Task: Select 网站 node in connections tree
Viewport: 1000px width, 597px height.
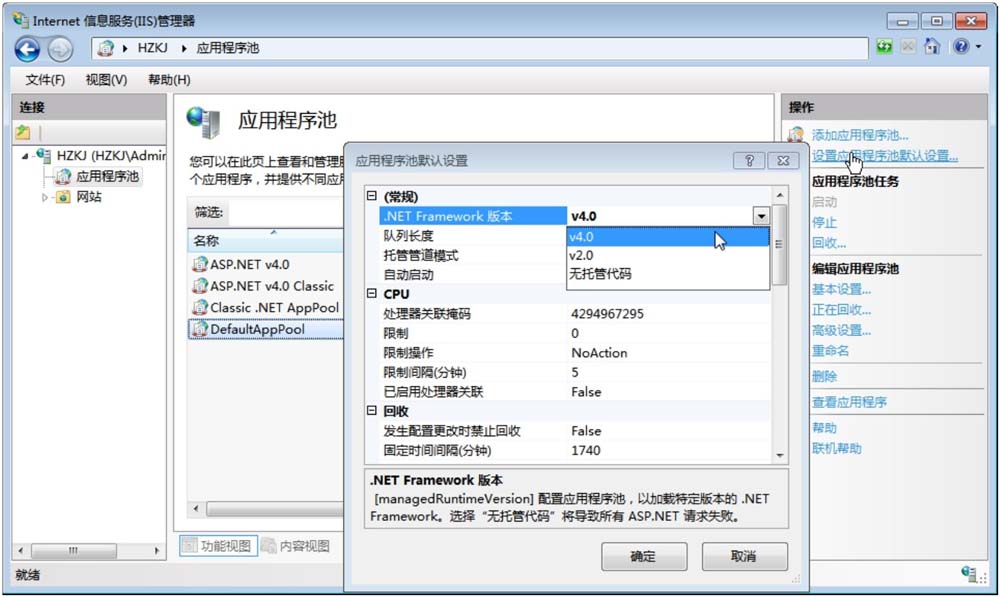Action: 89,196
